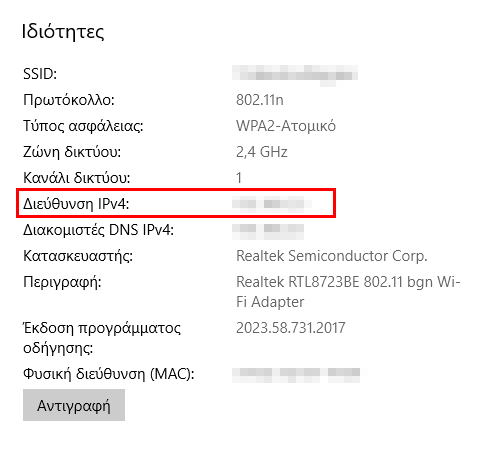Click the network channel value 1
Viewport: 500px width, 450px height.
tap(239, 178)
